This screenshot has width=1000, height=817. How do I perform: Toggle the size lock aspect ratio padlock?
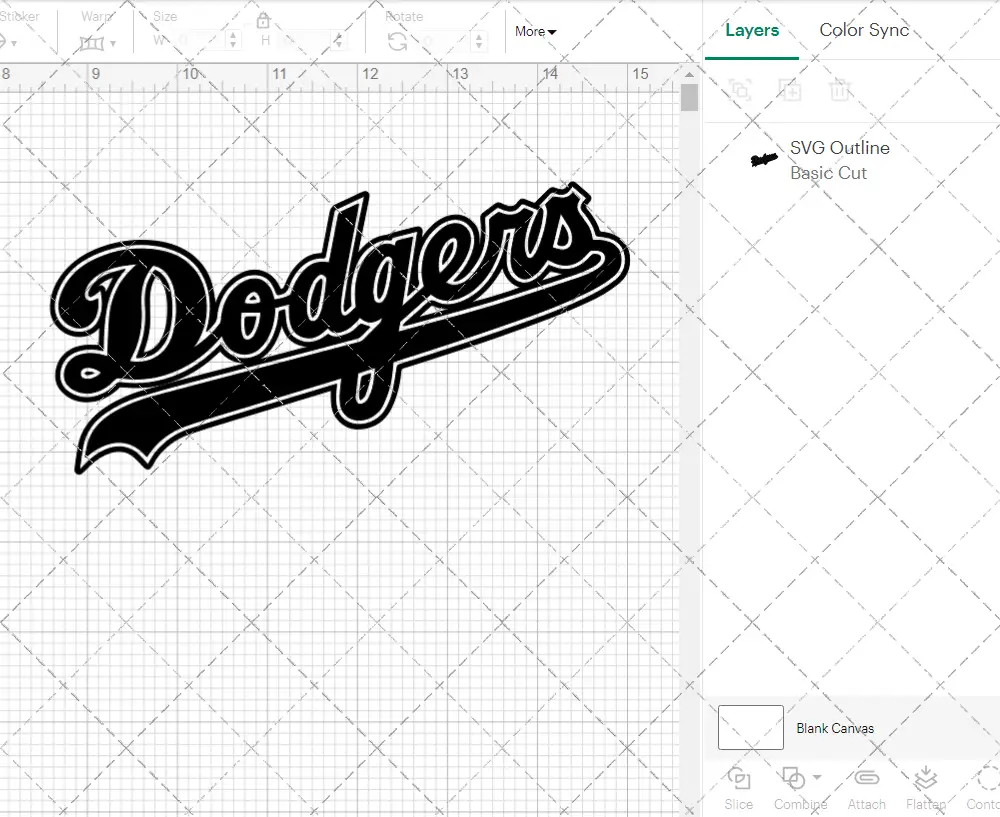coord(263,19)
